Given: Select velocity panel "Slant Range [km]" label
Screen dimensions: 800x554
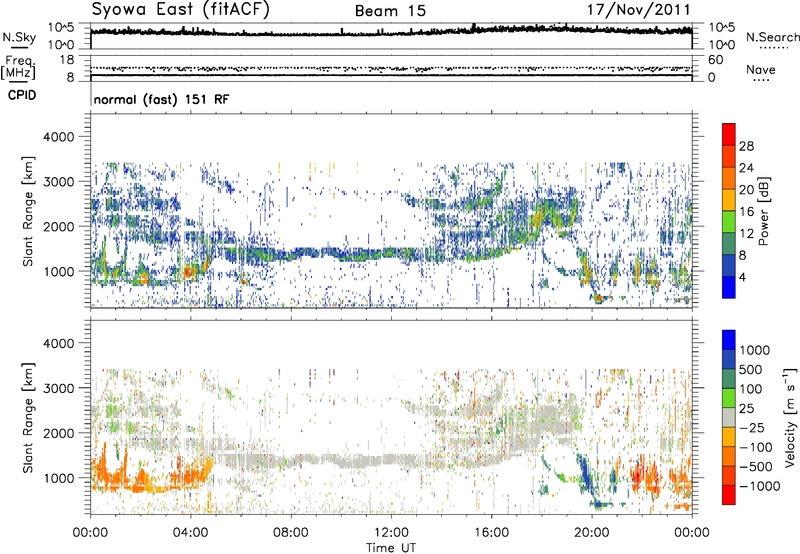Looking at the screenshot, I should (x=28, y=418).
